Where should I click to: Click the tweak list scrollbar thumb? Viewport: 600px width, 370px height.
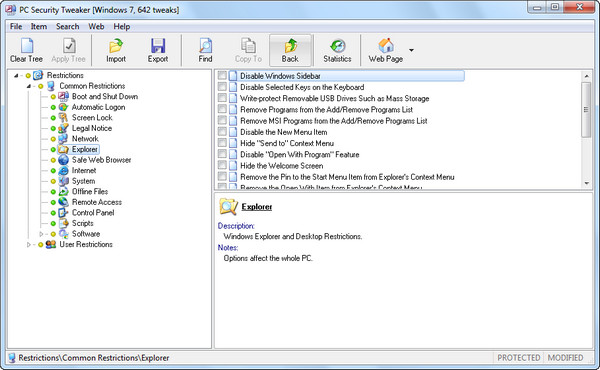[x=586, y=109]
